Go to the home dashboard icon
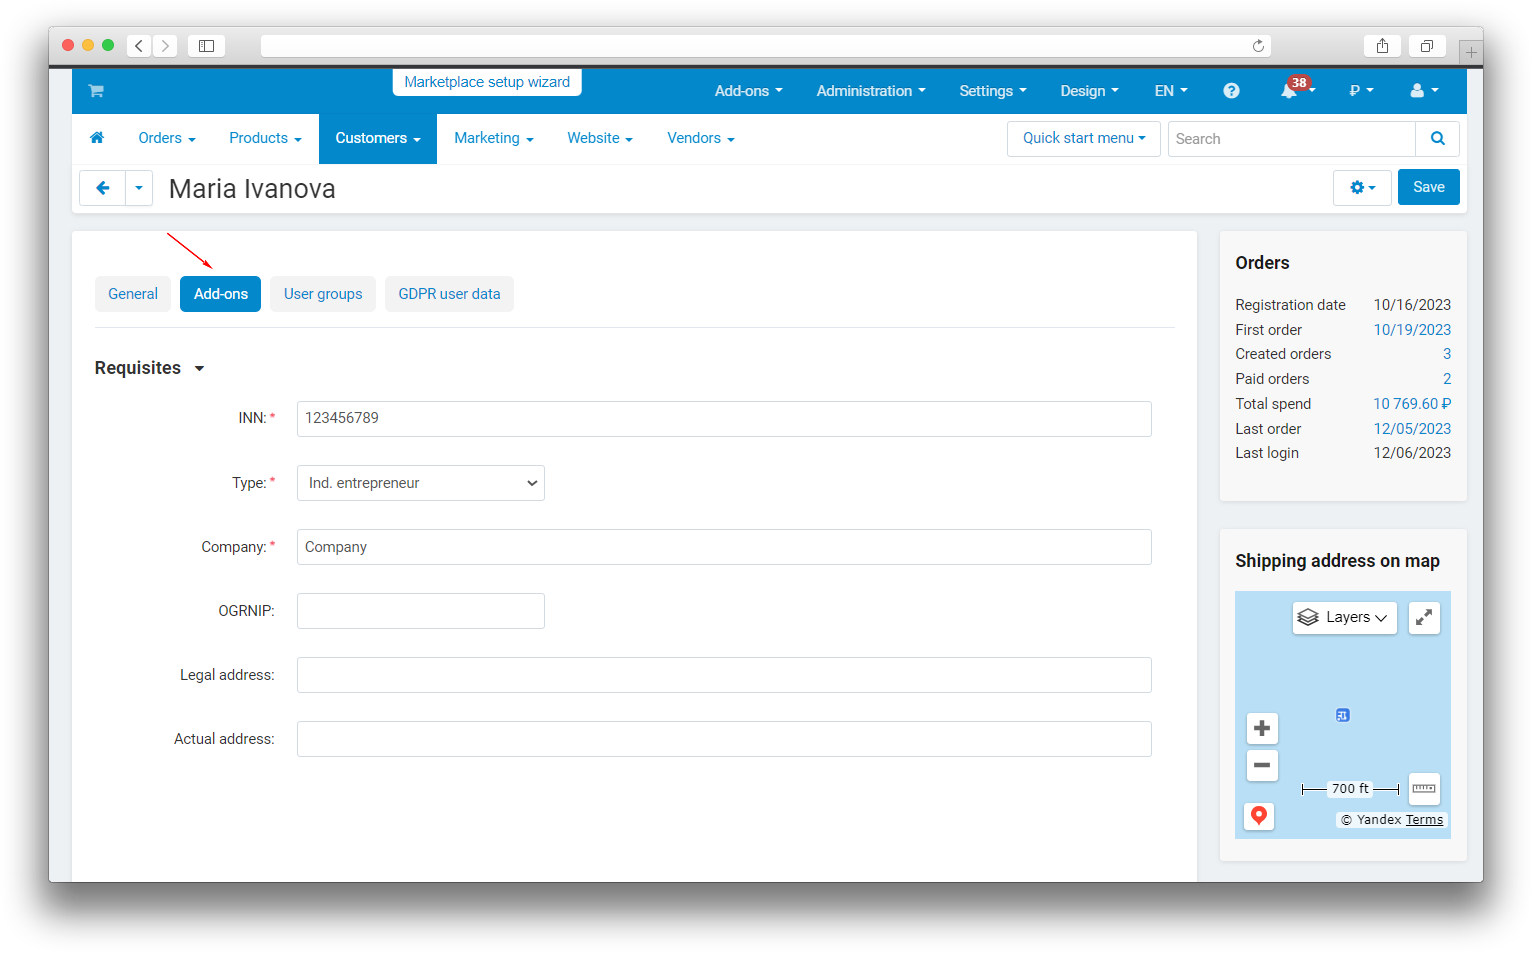 [97, 138]
